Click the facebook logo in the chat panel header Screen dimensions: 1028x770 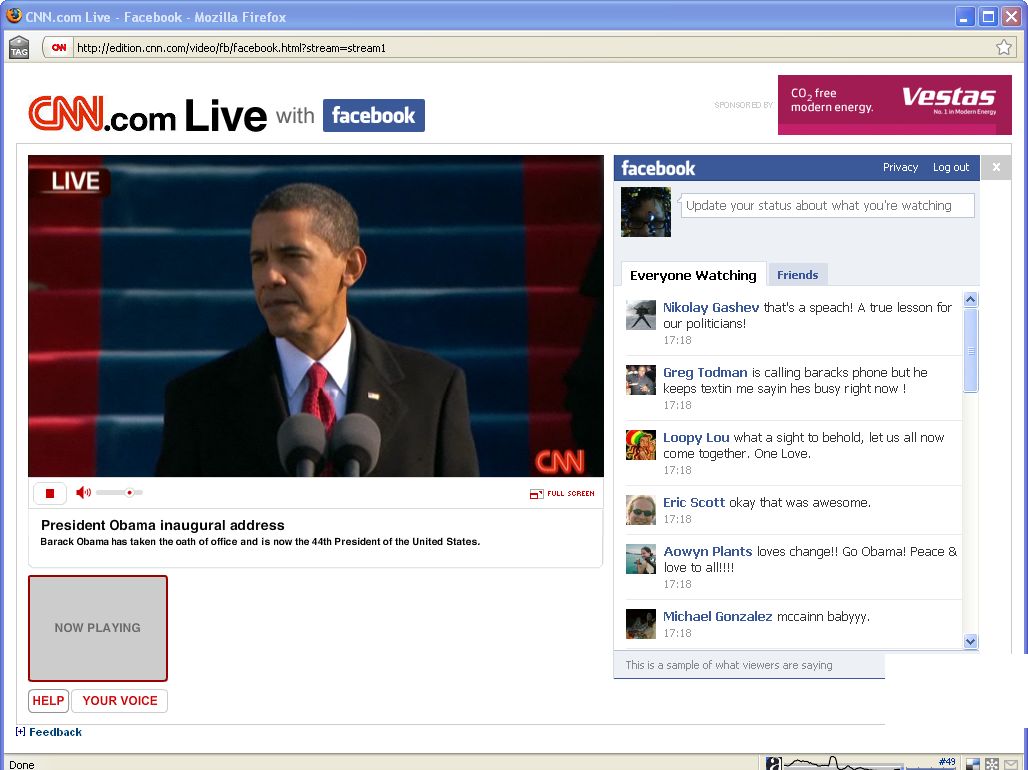658,169
